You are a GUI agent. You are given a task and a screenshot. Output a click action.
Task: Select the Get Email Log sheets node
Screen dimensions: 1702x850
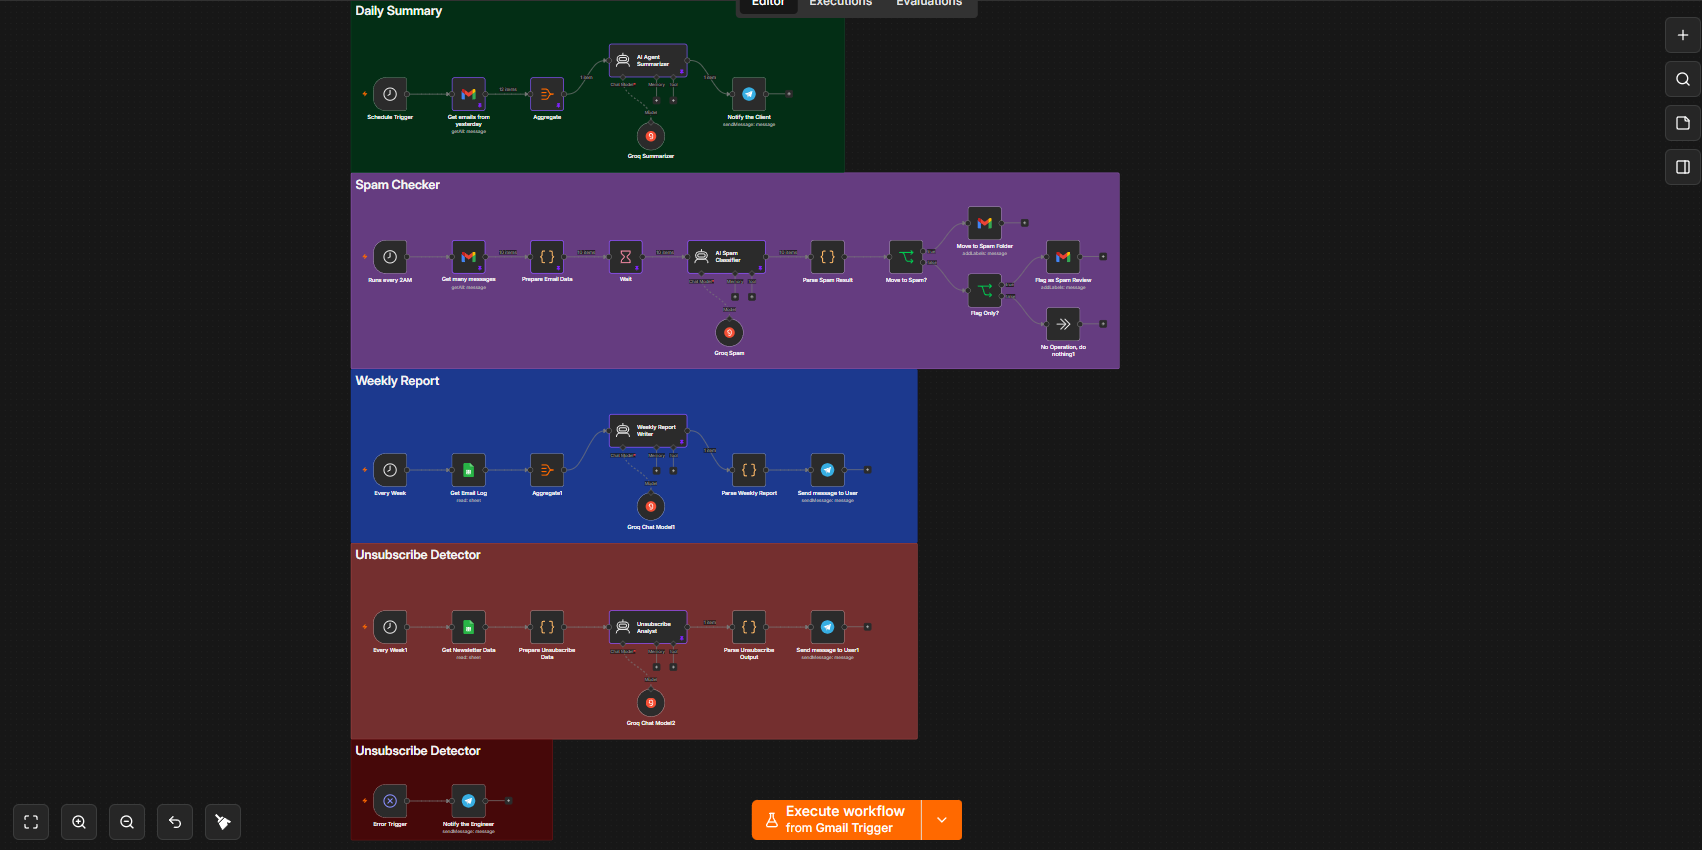(x=468, y=470)
